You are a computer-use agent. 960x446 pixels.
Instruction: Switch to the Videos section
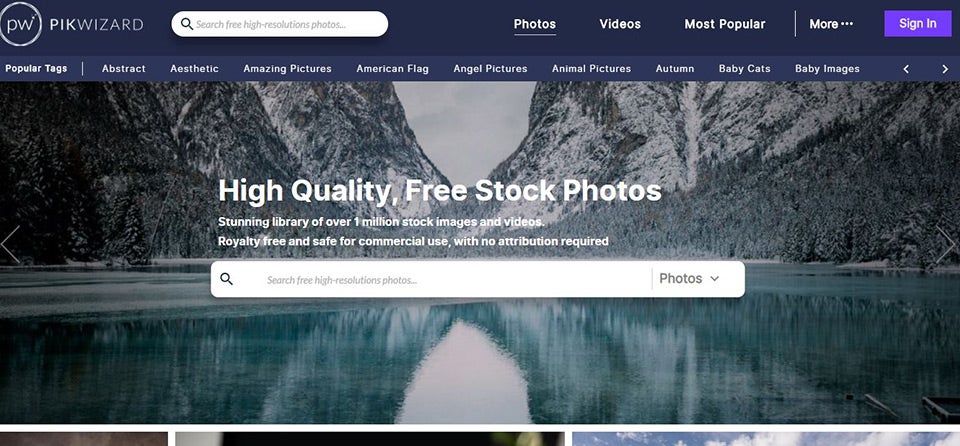click(620, 24)
